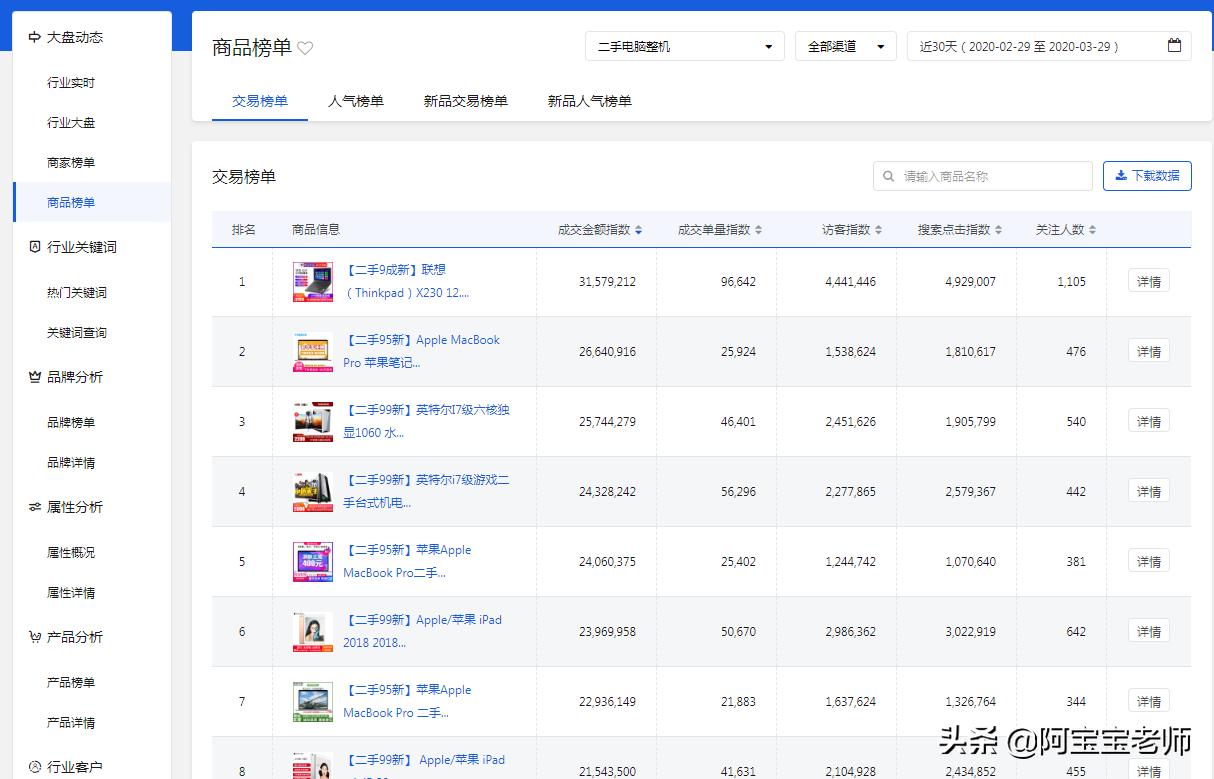Expand the 全部渠道 channel dropdown
Image resolution: width=1214 pixels, height=779 pixels.
click(x=845, y=45)
